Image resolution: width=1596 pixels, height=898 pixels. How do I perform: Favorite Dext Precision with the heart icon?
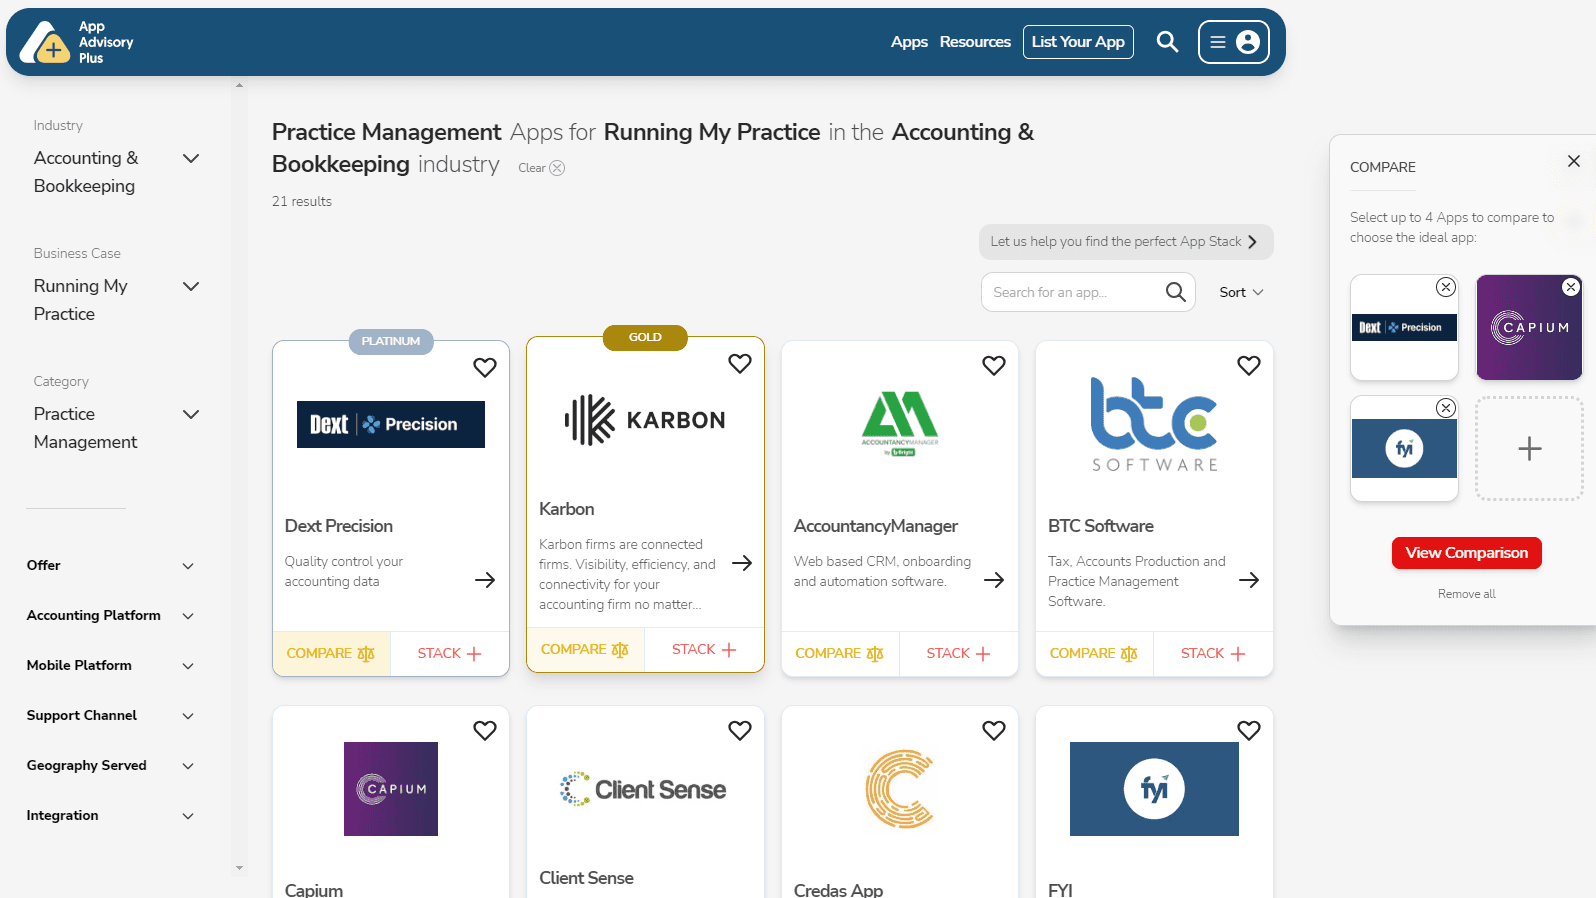[x=485, y=368]
